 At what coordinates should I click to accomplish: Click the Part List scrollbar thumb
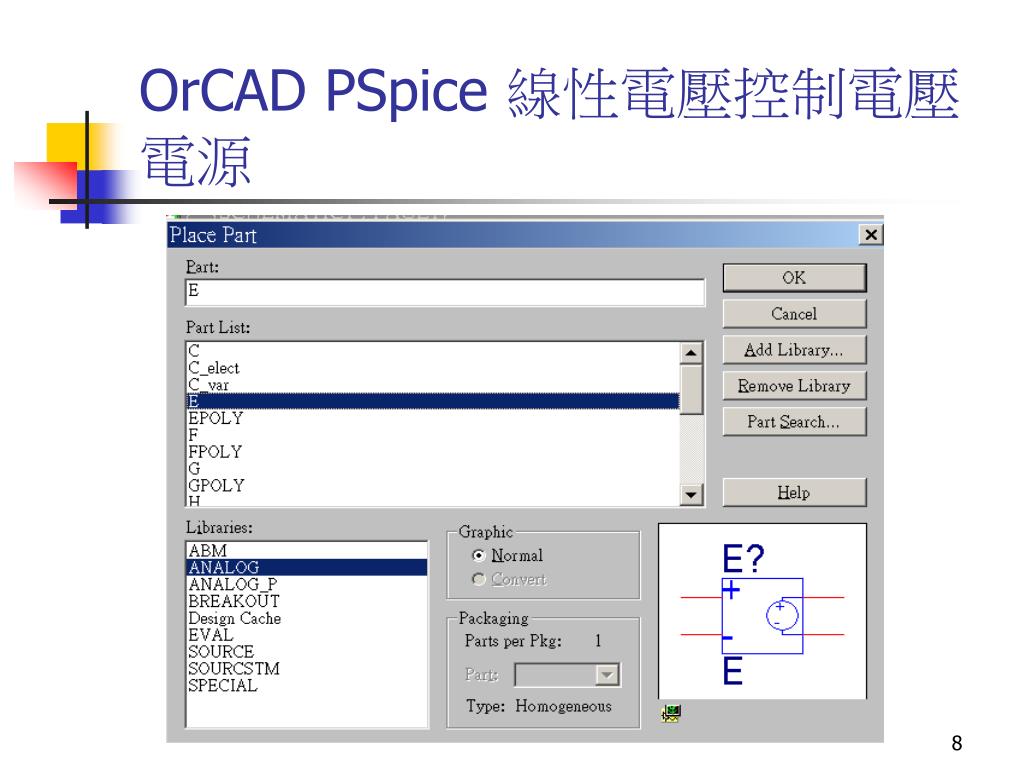pos(691,389)
